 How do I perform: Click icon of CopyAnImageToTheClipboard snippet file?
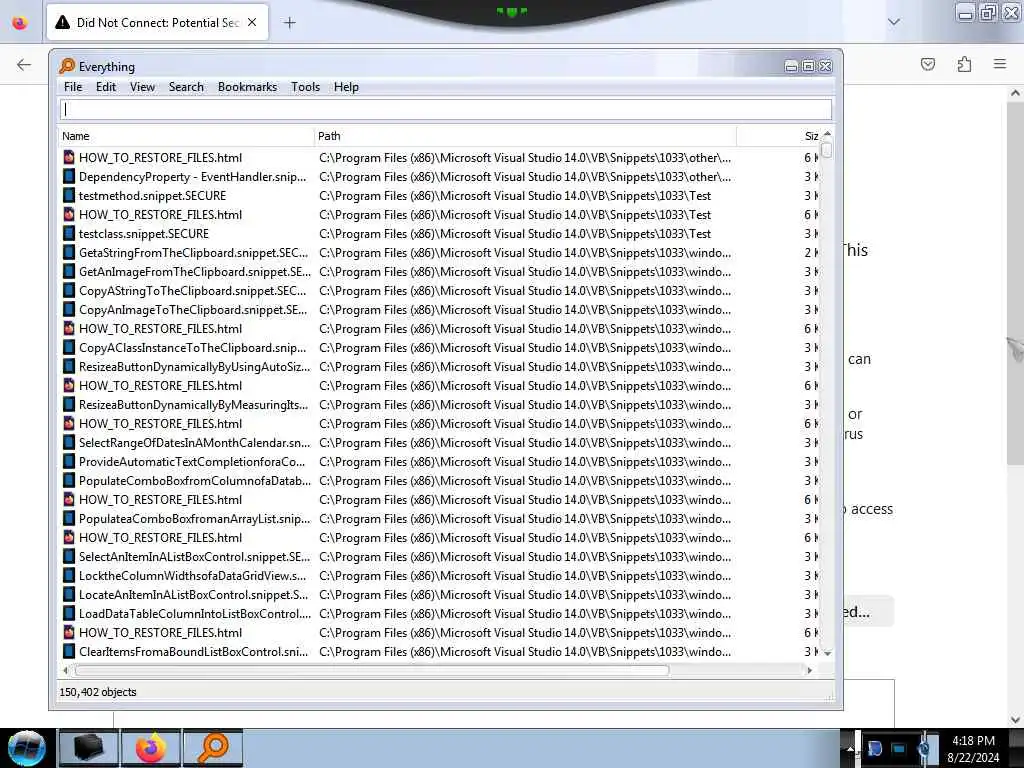pos(69,309)
